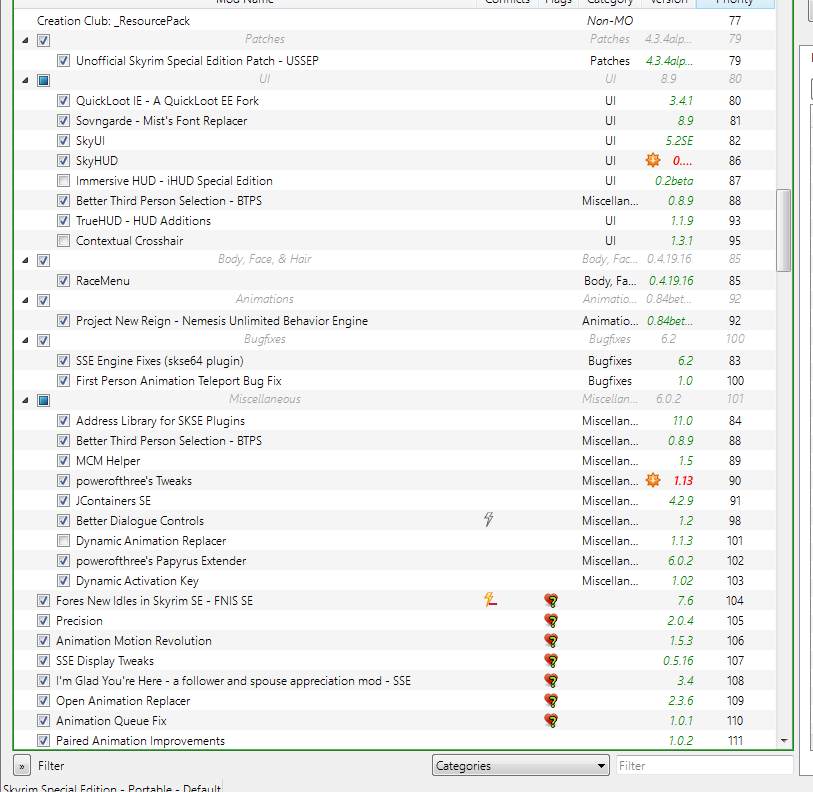The width and height of the screenshot is (813, 792).
Task: Toggle the TrueHUD - HUD Additions checkbox
Action: pos(63,220)
